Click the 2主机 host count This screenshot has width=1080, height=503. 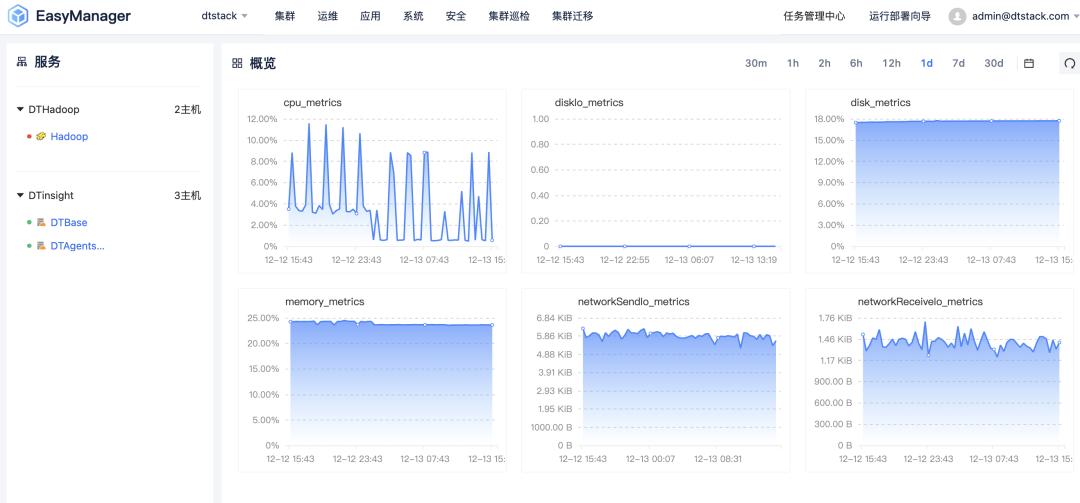(x=188, y=110)
